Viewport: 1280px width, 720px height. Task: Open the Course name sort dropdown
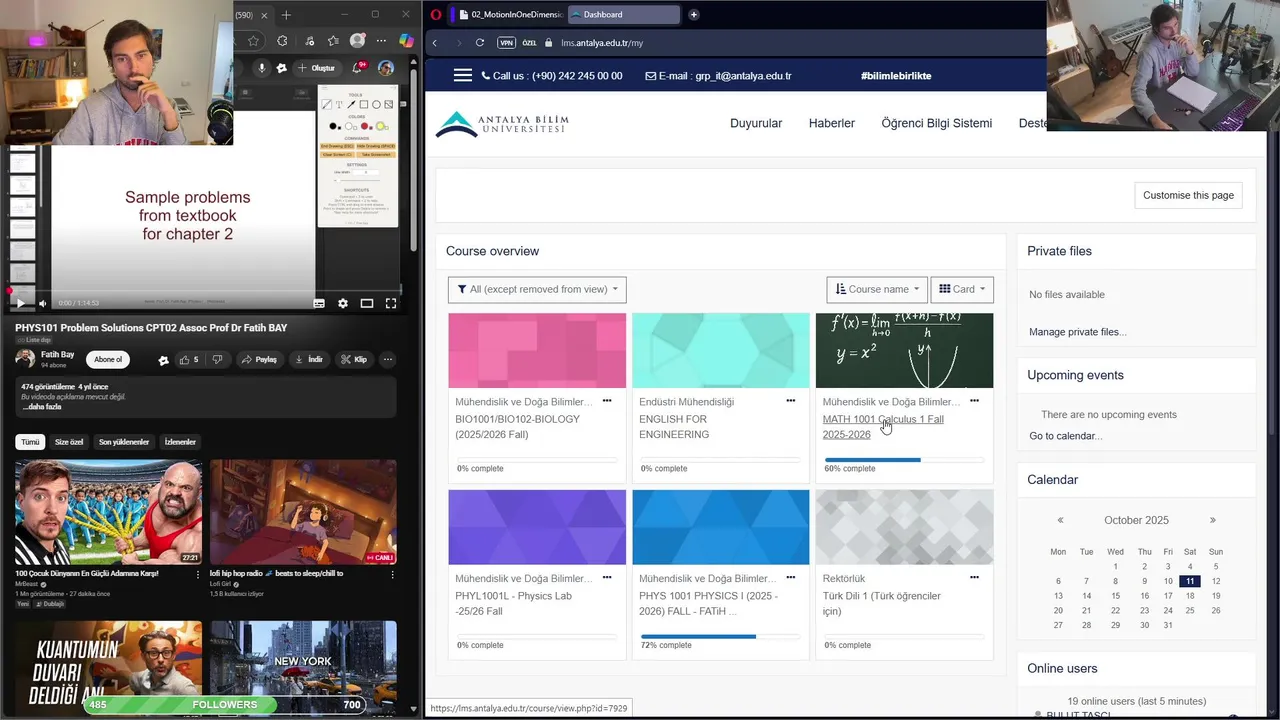(x=877, y=289)
